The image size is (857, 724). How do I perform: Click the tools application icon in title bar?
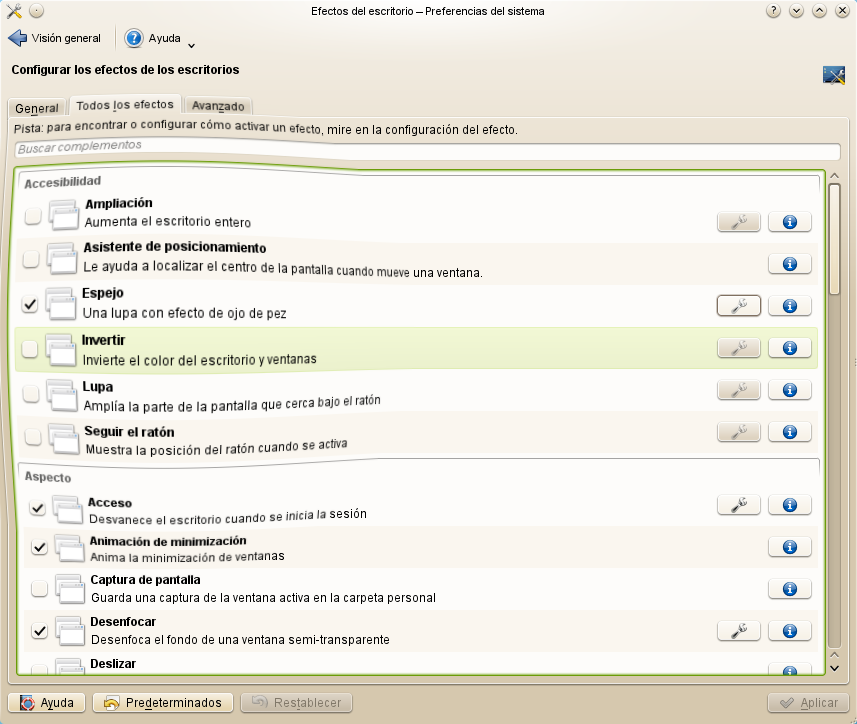coord(14,11)
